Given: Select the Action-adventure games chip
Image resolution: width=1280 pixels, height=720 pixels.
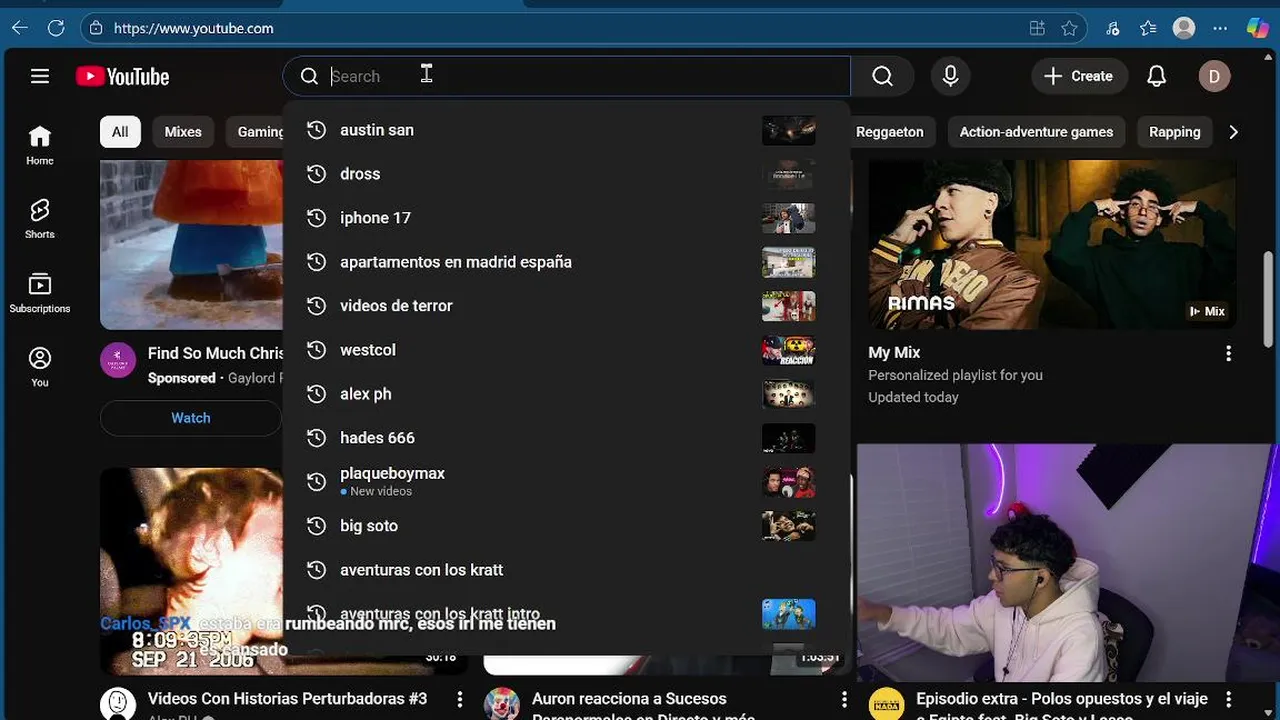Looking at the screenshot, I should click(1036, 132).
